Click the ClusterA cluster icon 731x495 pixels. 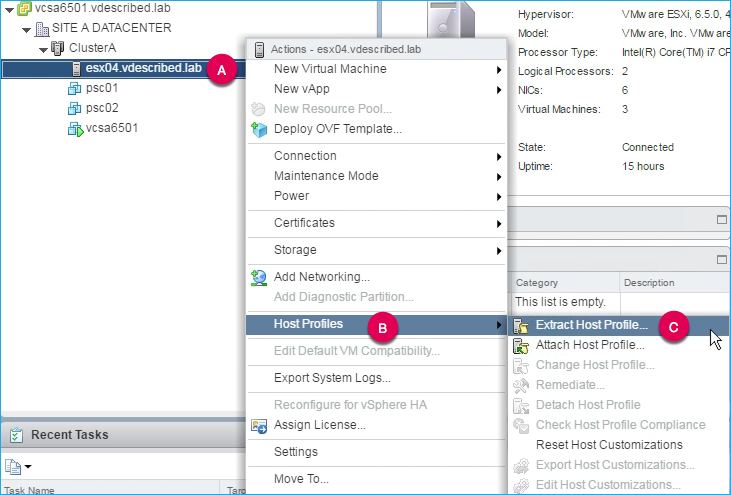(57, 48)
